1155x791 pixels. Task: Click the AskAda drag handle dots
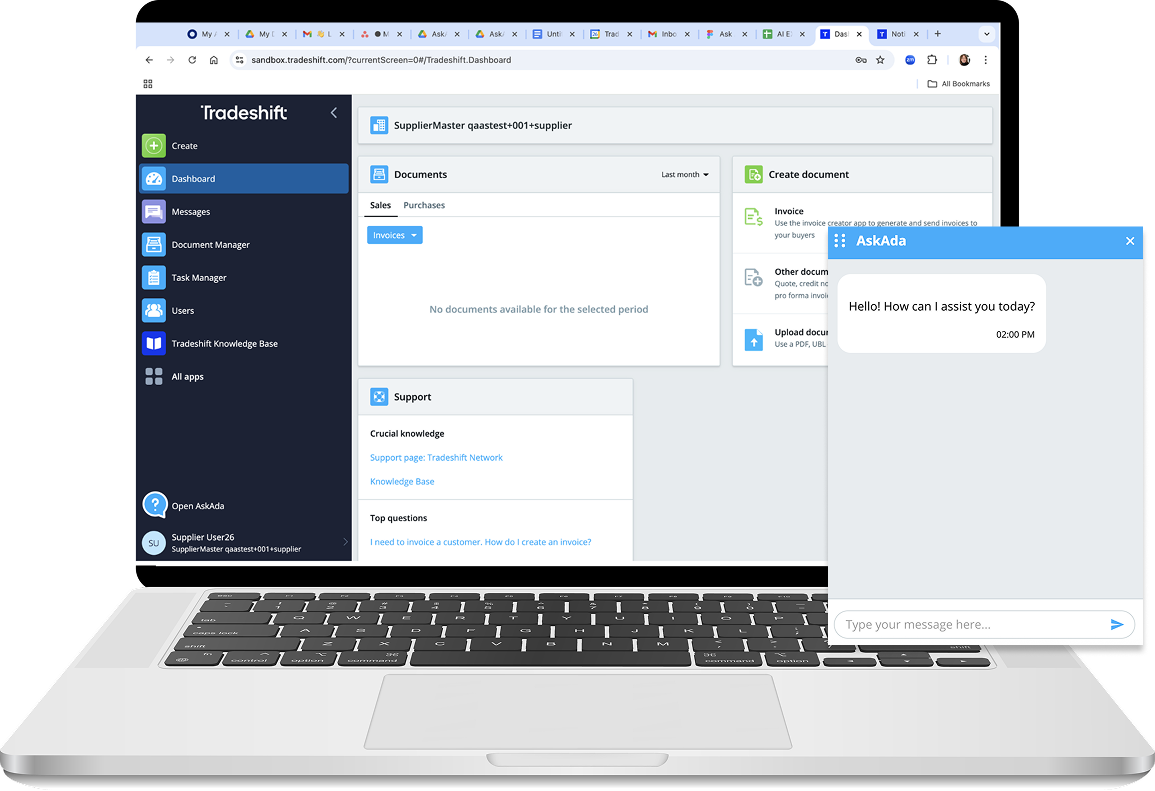coord(840,241)
